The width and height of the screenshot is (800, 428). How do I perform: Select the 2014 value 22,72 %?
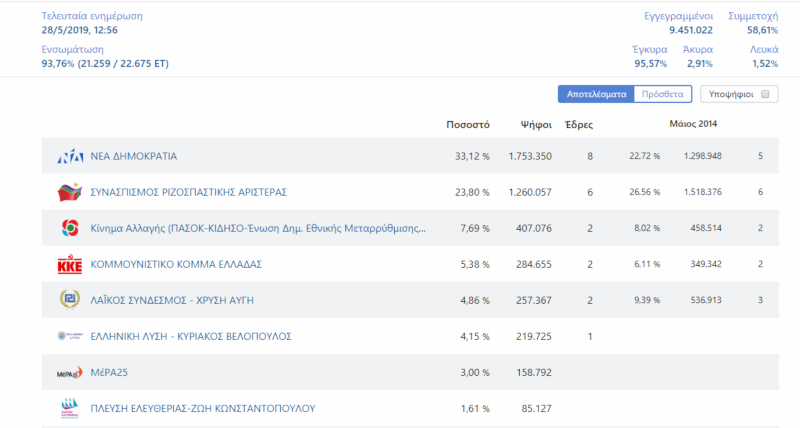pos(644,156)
